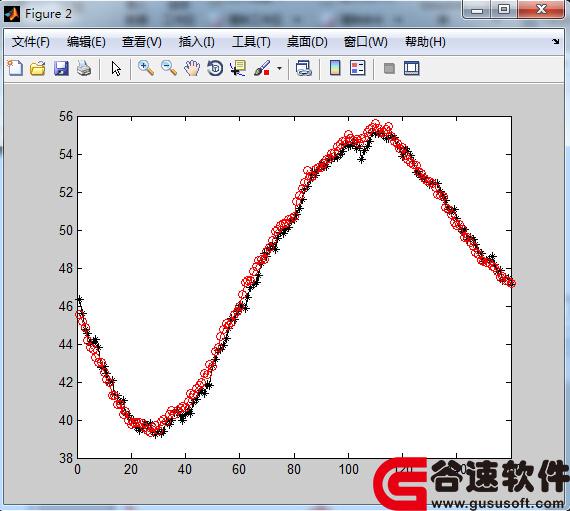The height and width of the screenshot is (511, 570).
Task: Click the New Figure icon
Action: point(15,68)
